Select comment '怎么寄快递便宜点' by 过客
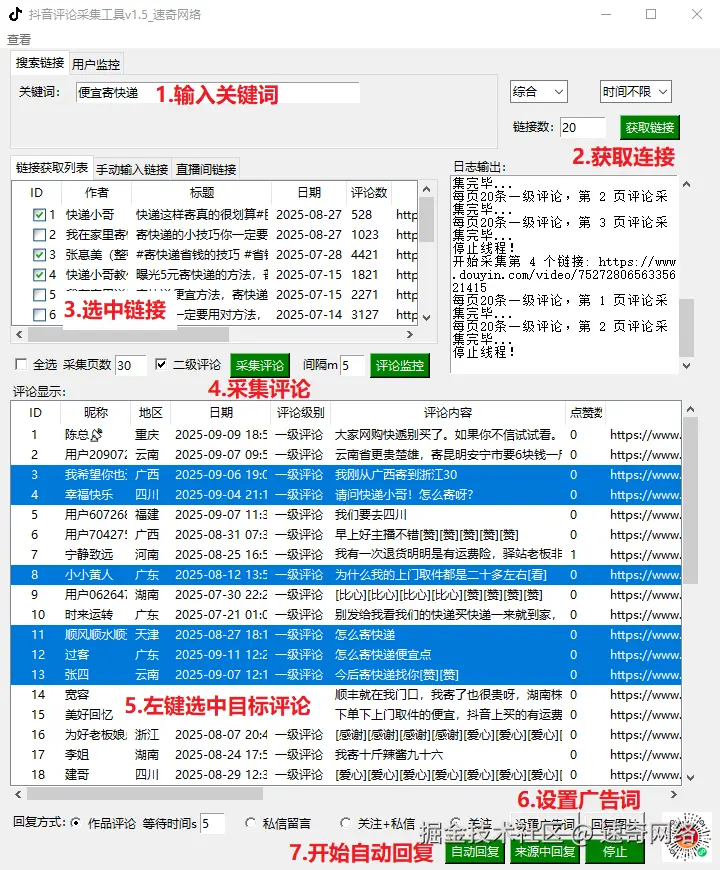 coord(346,654)
